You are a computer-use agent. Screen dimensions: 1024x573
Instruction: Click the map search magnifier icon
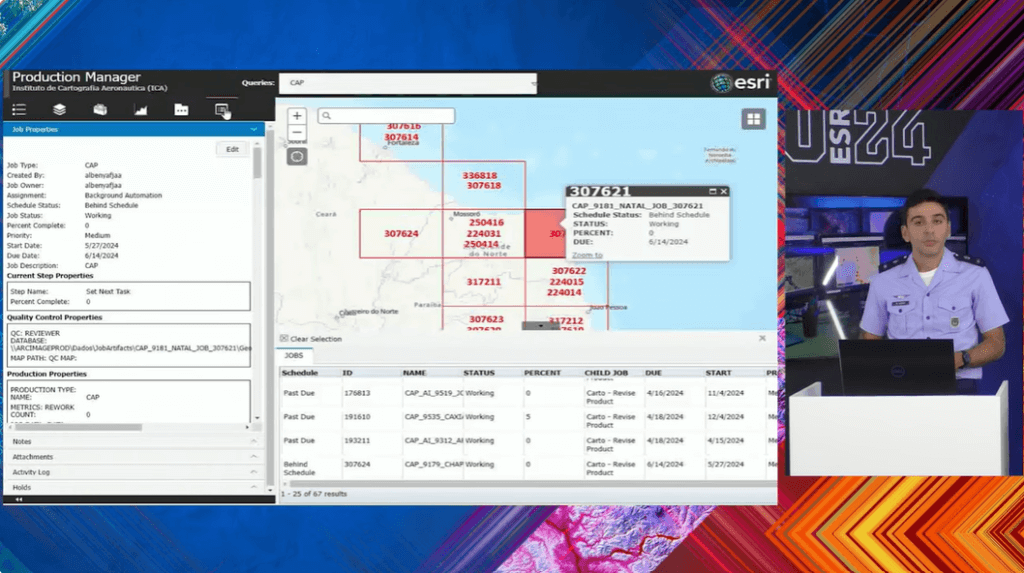(x=327, y=116)
